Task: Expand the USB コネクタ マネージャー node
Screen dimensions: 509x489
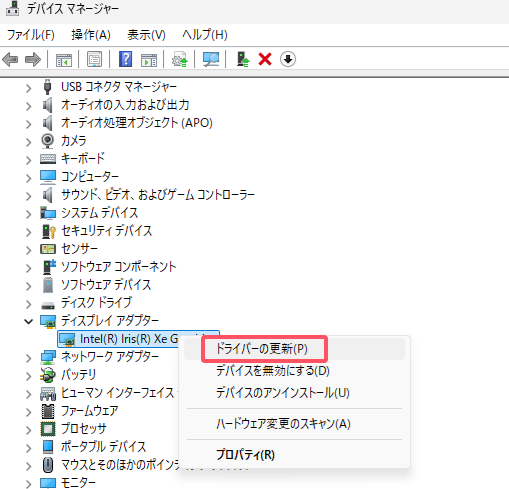Action: (x=29, y=88)
